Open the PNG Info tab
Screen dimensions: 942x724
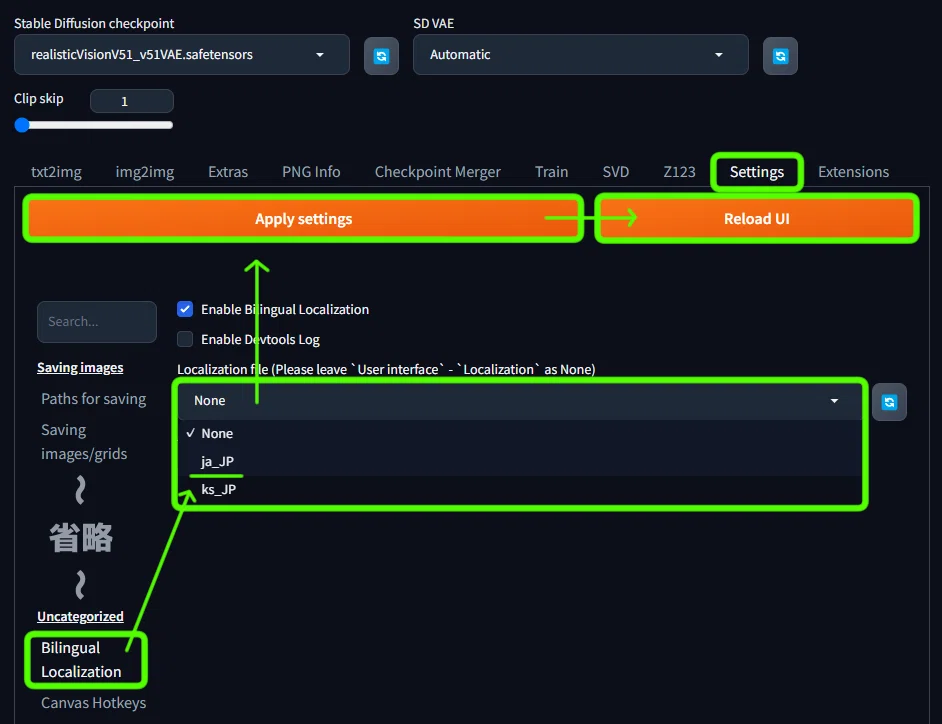[x=311, y=172]
